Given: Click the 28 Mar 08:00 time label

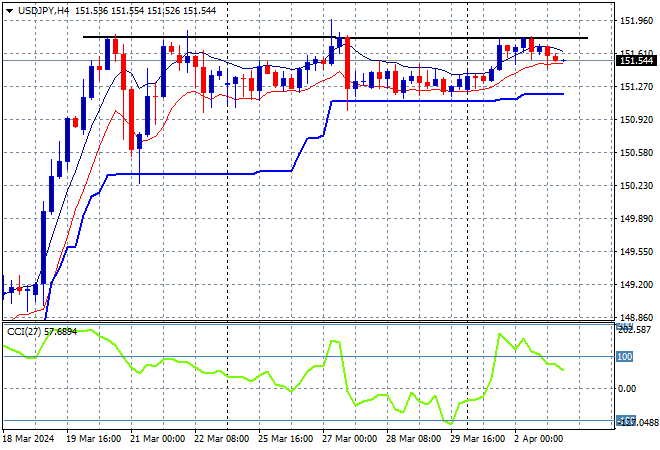Looking at the screenshot, I should point(413,439).
